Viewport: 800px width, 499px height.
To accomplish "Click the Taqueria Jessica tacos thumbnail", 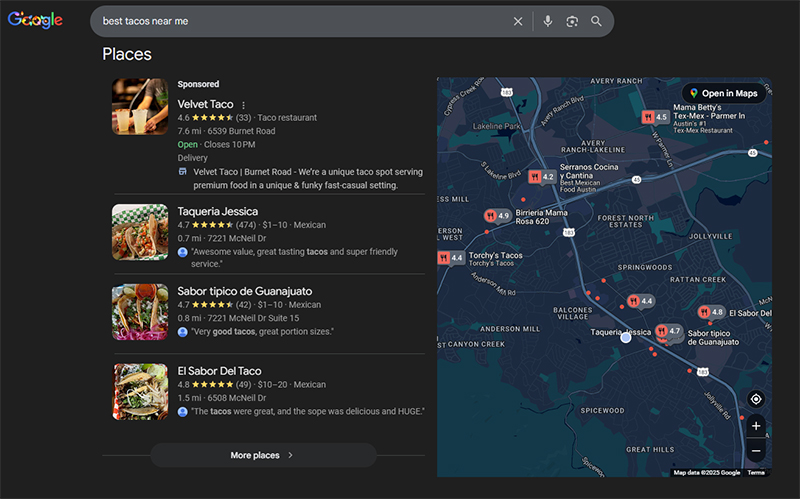I will (x=140, y=232).
